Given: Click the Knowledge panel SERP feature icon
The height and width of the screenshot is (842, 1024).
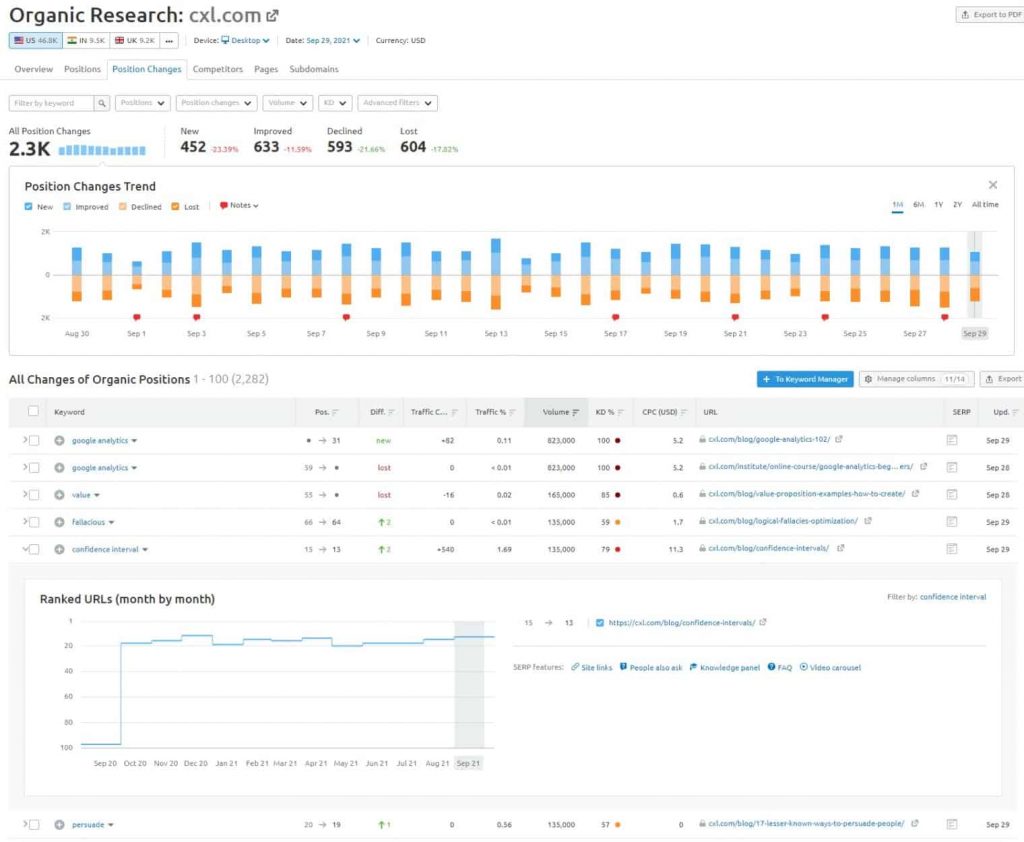Looking at the screenshot, I should (693, 667).
